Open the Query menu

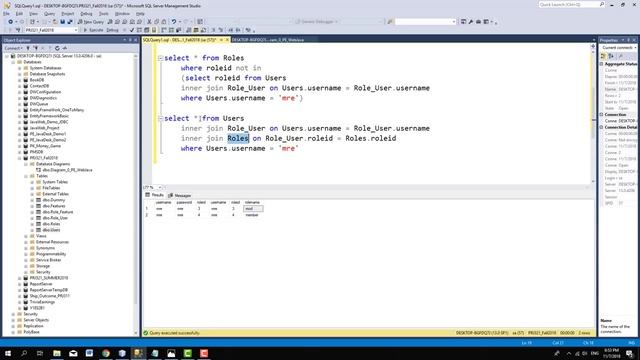pyautogui.click(x=49, y=13)
